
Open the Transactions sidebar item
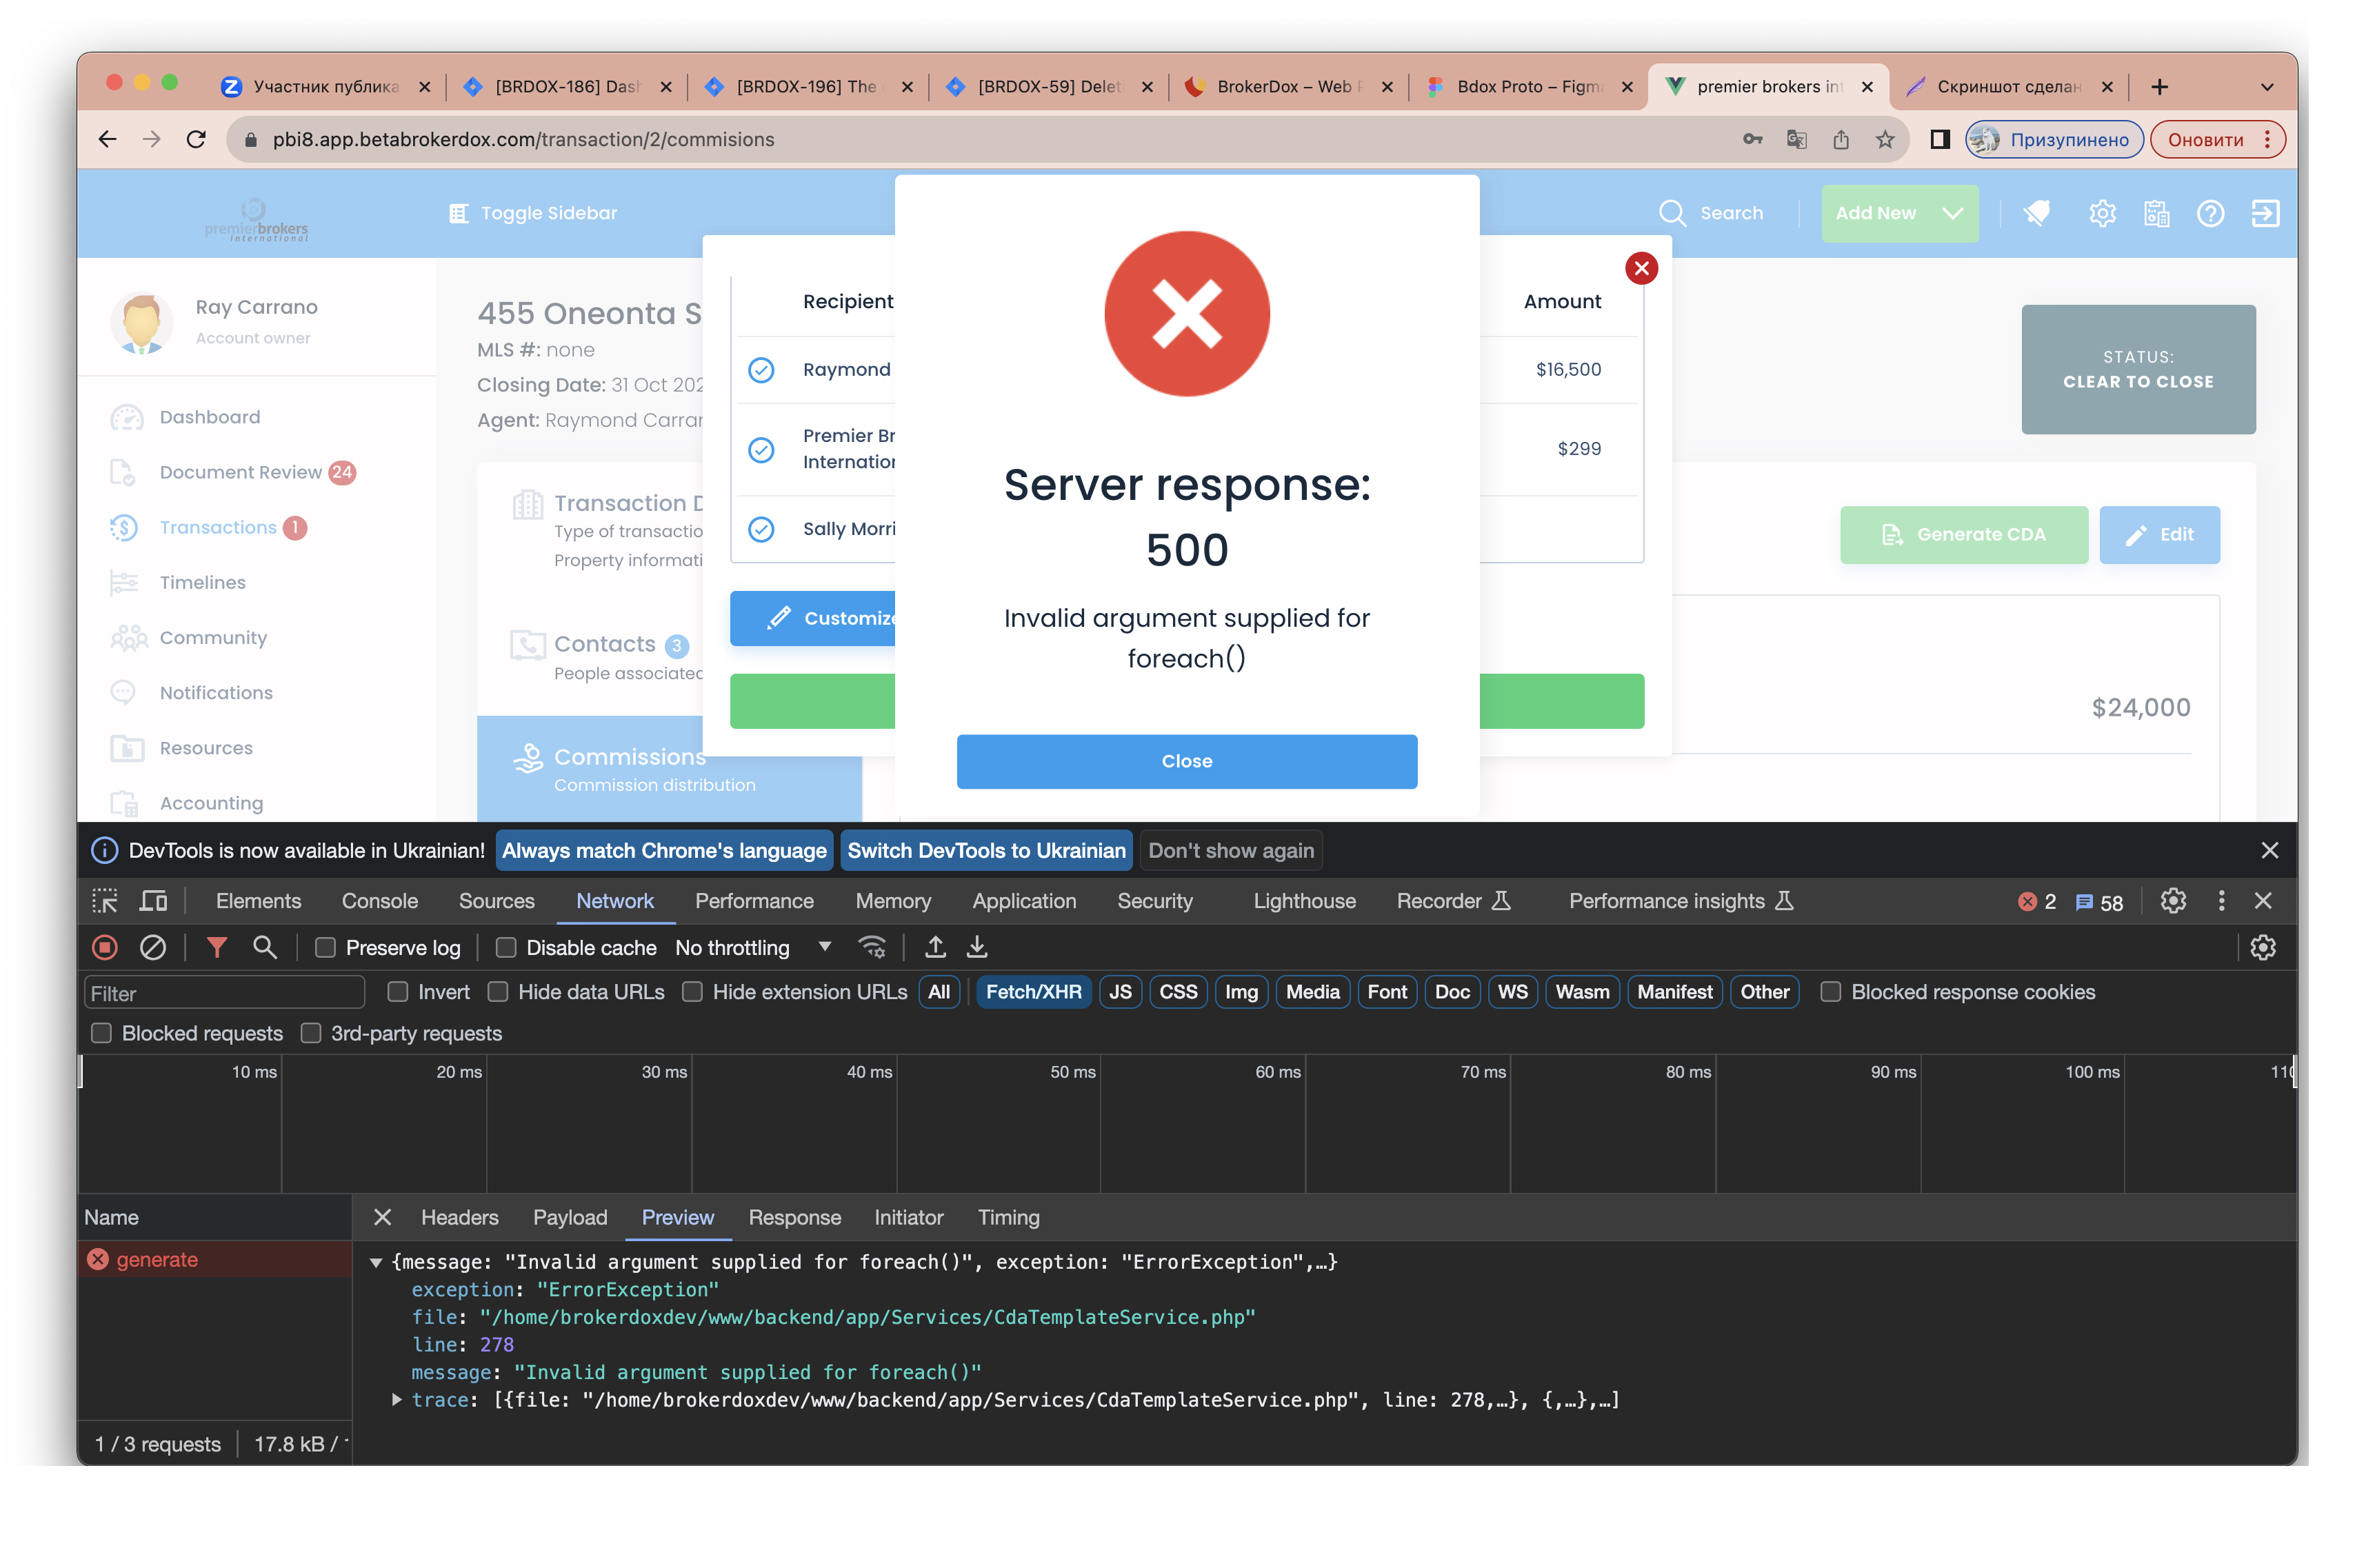pos(218,528)
